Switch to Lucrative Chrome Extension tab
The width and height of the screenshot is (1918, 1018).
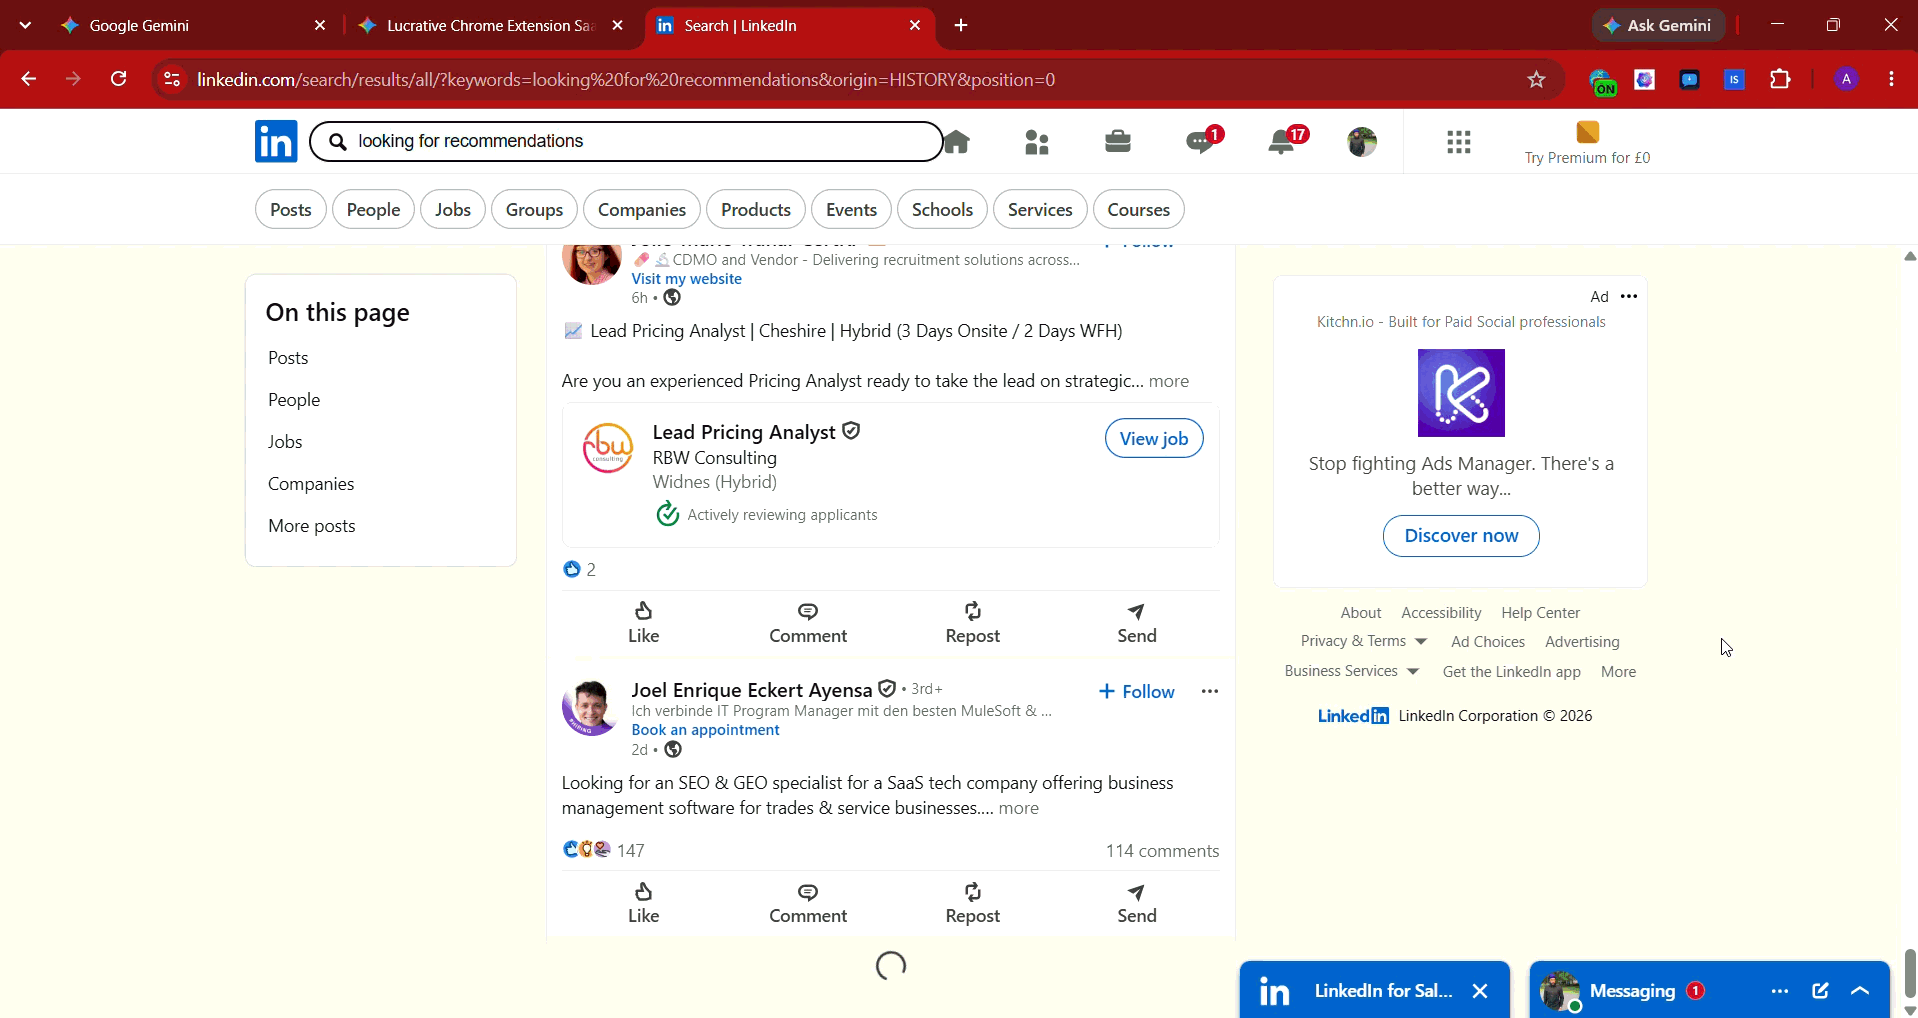click(x=490, y=26)
